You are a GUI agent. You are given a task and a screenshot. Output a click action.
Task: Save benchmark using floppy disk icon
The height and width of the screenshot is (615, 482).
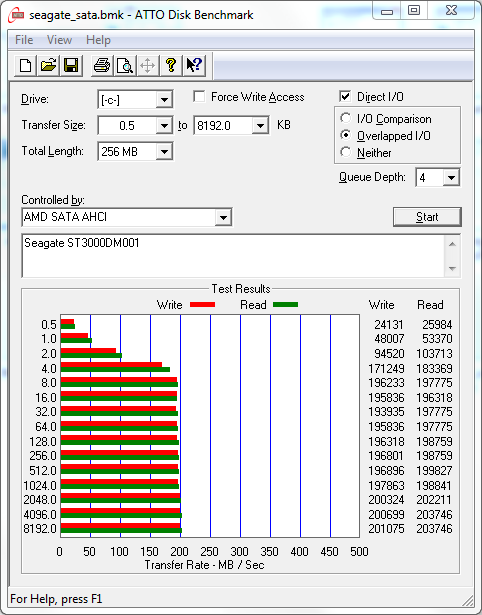tap(71, 65)
